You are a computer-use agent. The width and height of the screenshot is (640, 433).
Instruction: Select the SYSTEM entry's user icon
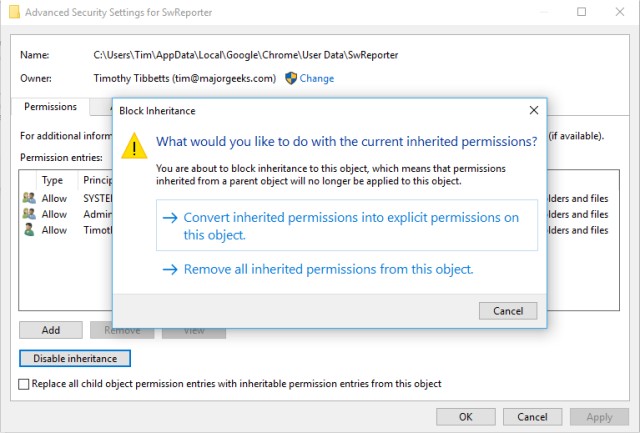pos(29,198)
